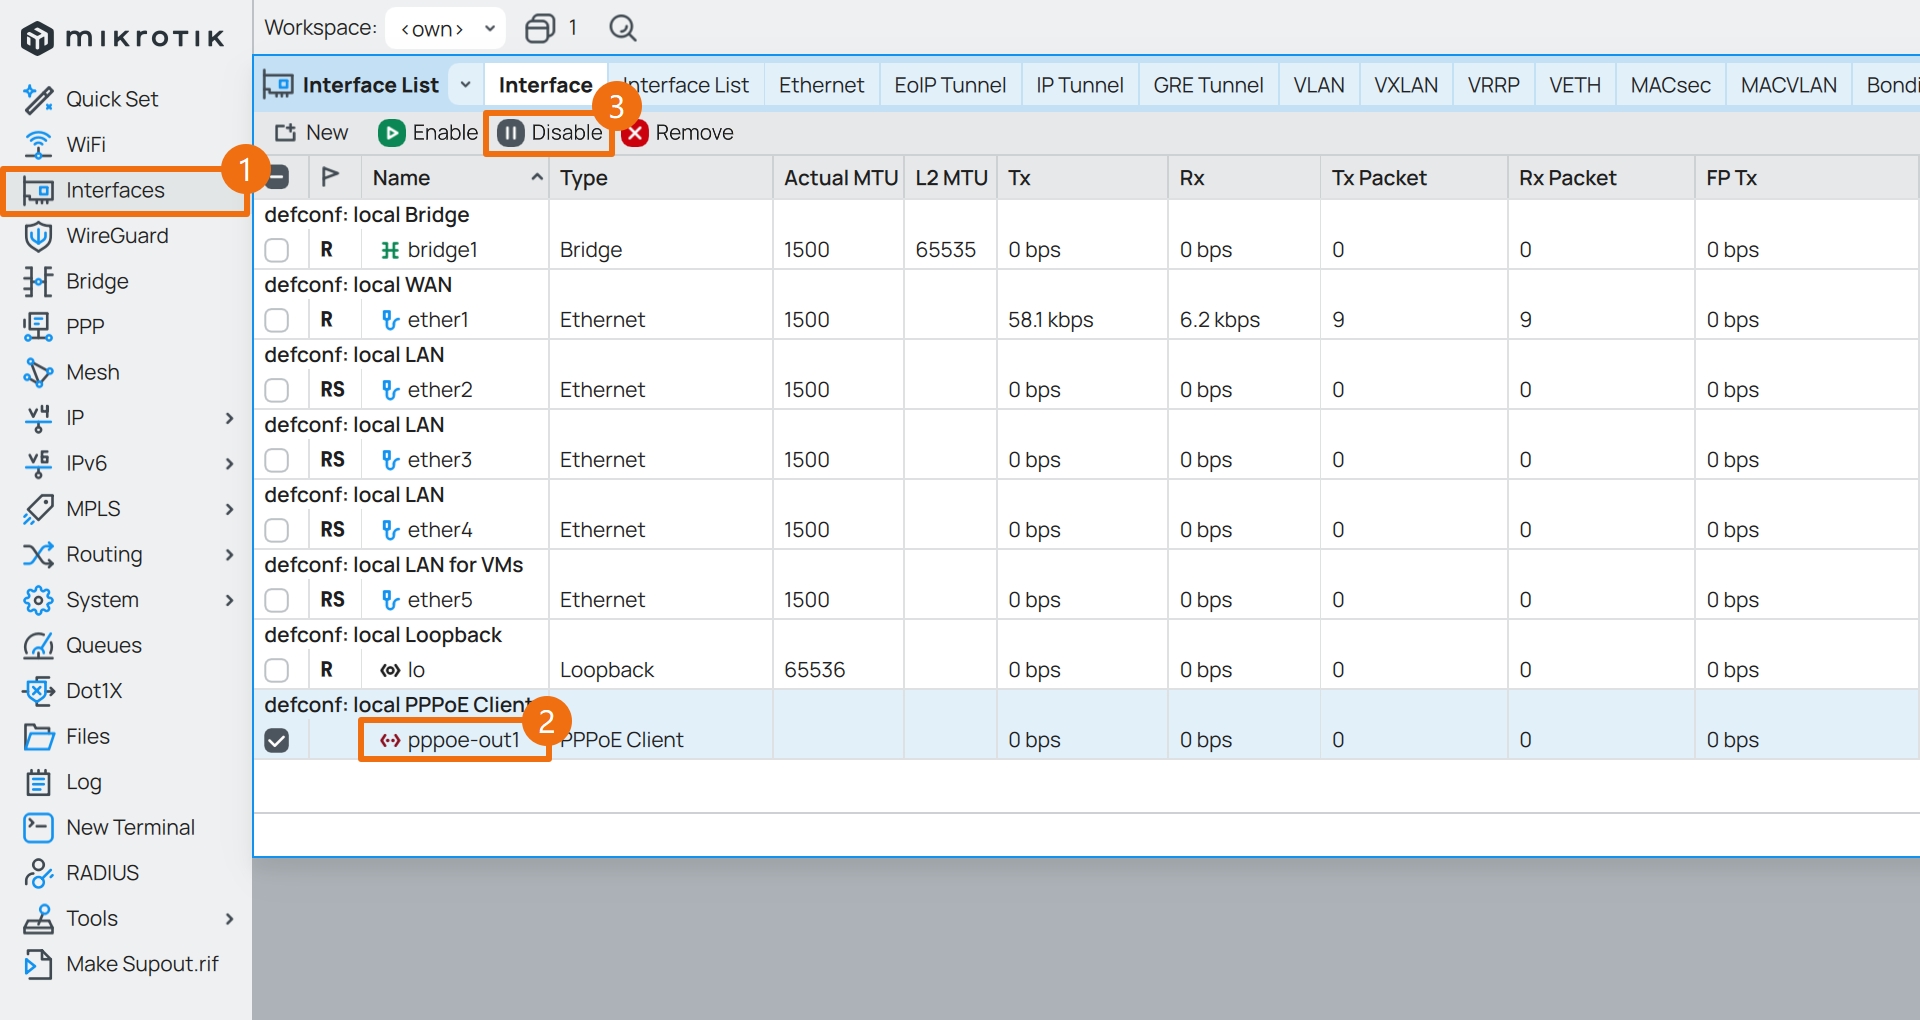Click the Actual MTU column header
Image resolution: width=1920 pixels, height=1020 pixels.
coord(840,178)
